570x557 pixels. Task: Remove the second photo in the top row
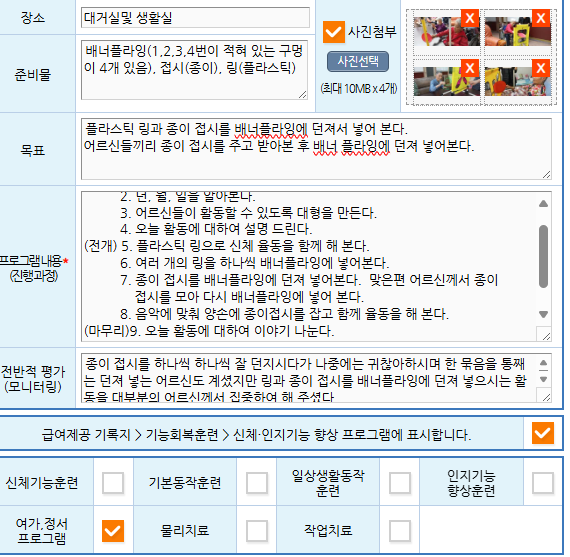(x=541, y=17)
